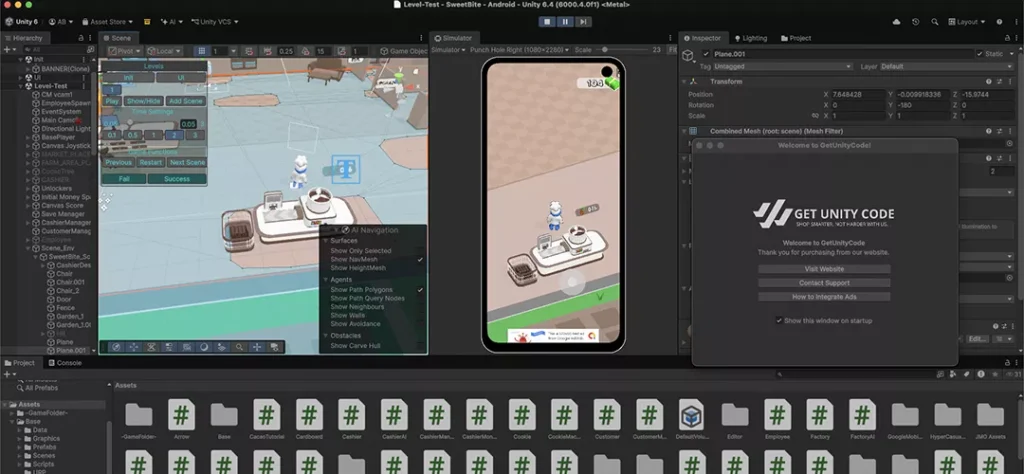Open global Search magnifier in toolbar
This screenshot has height=474, width=1024.
click(933, 22)
